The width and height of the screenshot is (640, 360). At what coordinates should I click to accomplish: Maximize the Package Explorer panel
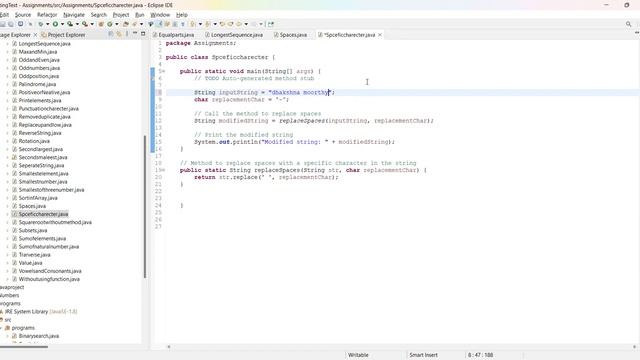(x=143, y=34)
